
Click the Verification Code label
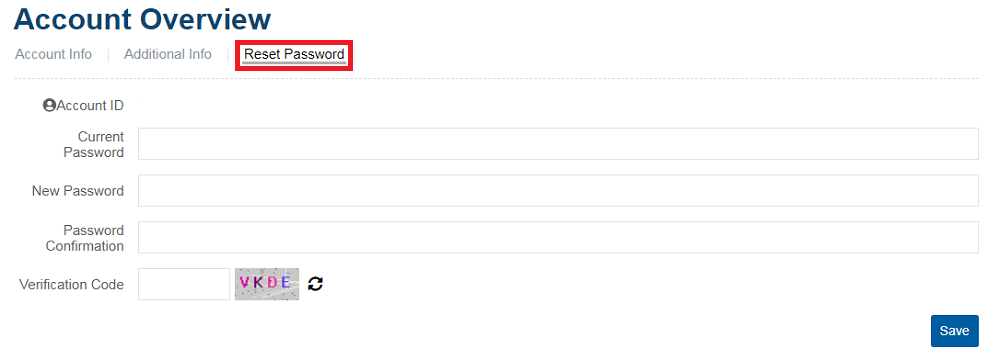click(71, 285)
